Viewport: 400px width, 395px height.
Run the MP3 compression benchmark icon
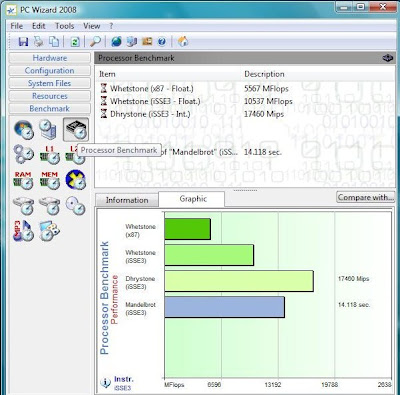[x=23, y=231]
